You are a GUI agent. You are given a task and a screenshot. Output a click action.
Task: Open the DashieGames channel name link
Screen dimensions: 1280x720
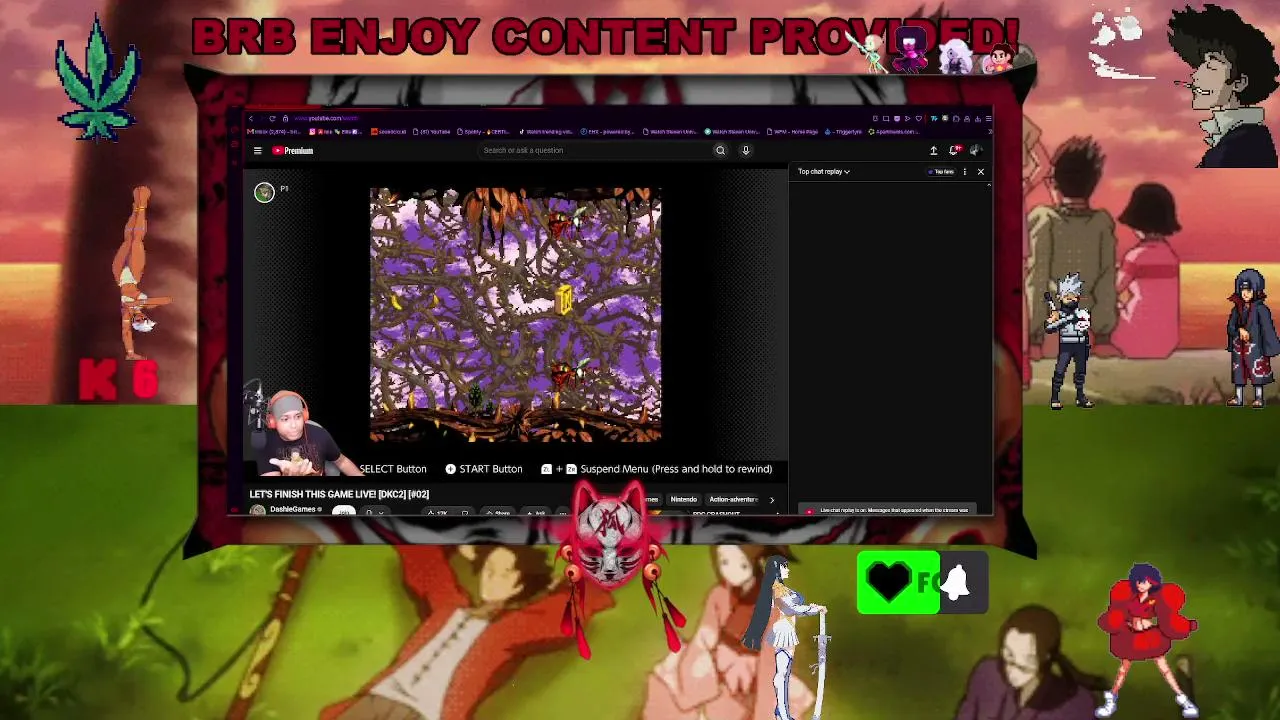(292, 509)
